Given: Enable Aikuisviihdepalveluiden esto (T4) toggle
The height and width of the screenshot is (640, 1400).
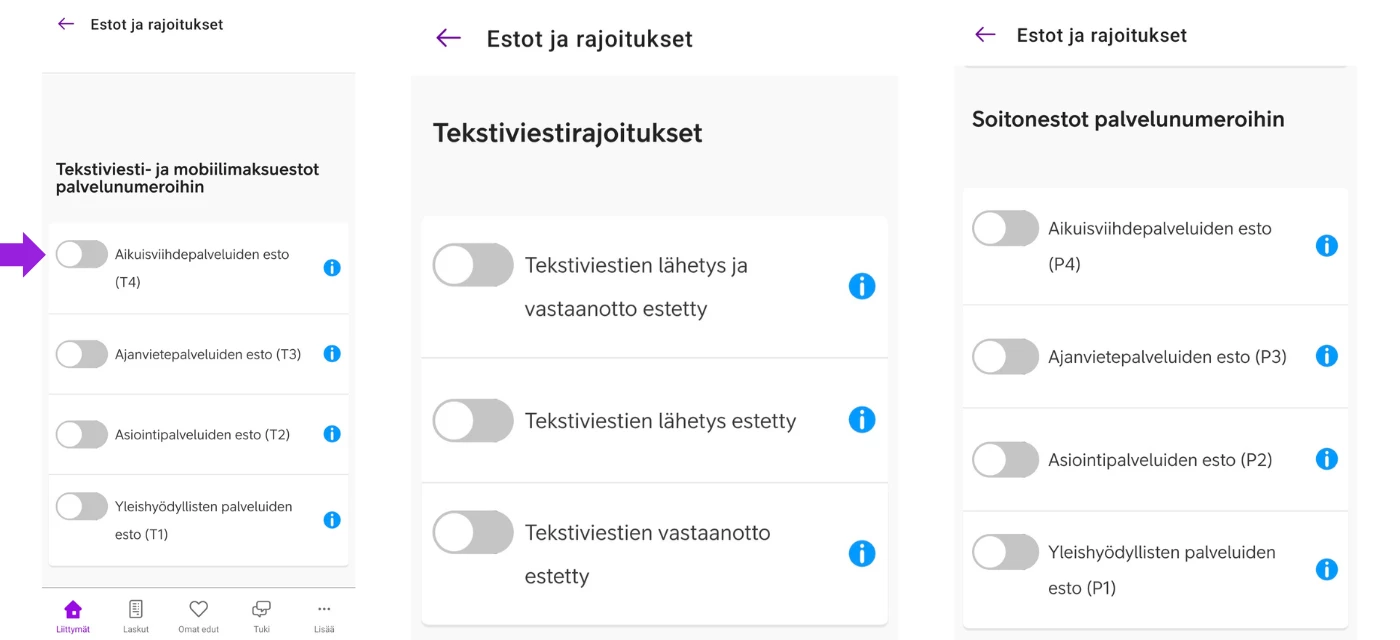Looking at the screenshot, I should (x=81, y=254).
